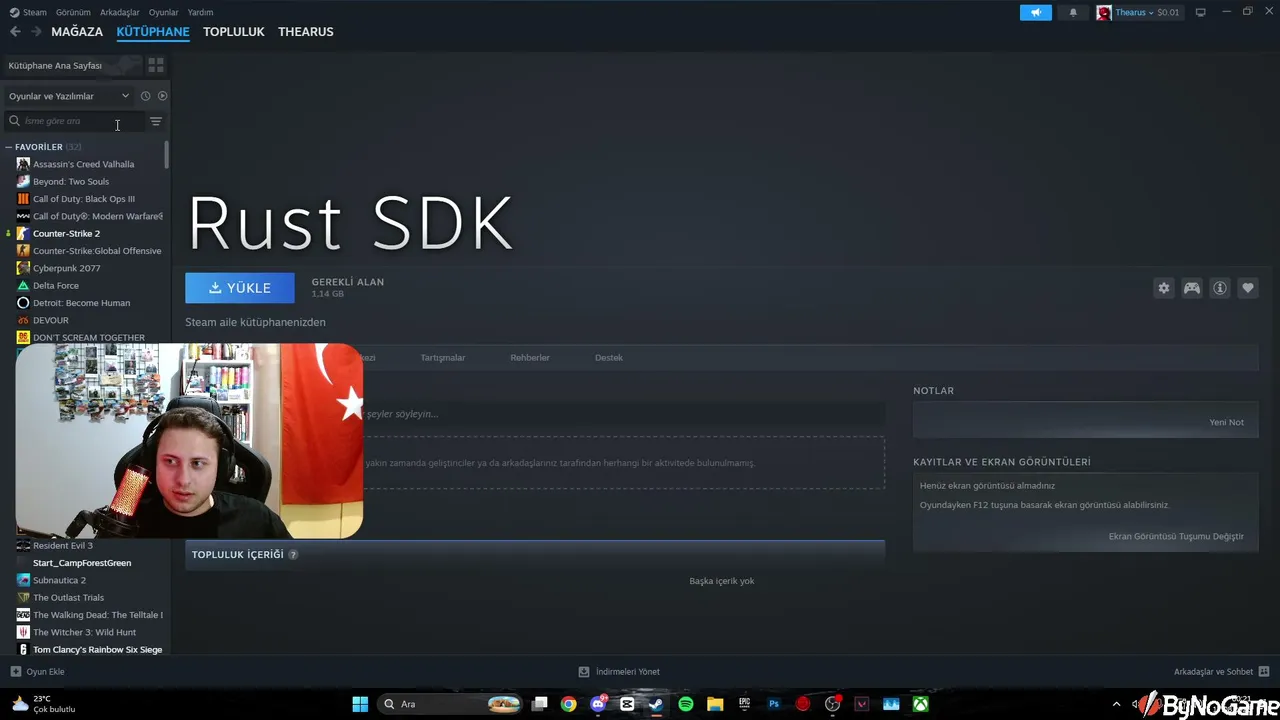Open Rust SDK manage gear icon
The height and width of the screenshot is (720, 1280).
tap(1164, 288)
